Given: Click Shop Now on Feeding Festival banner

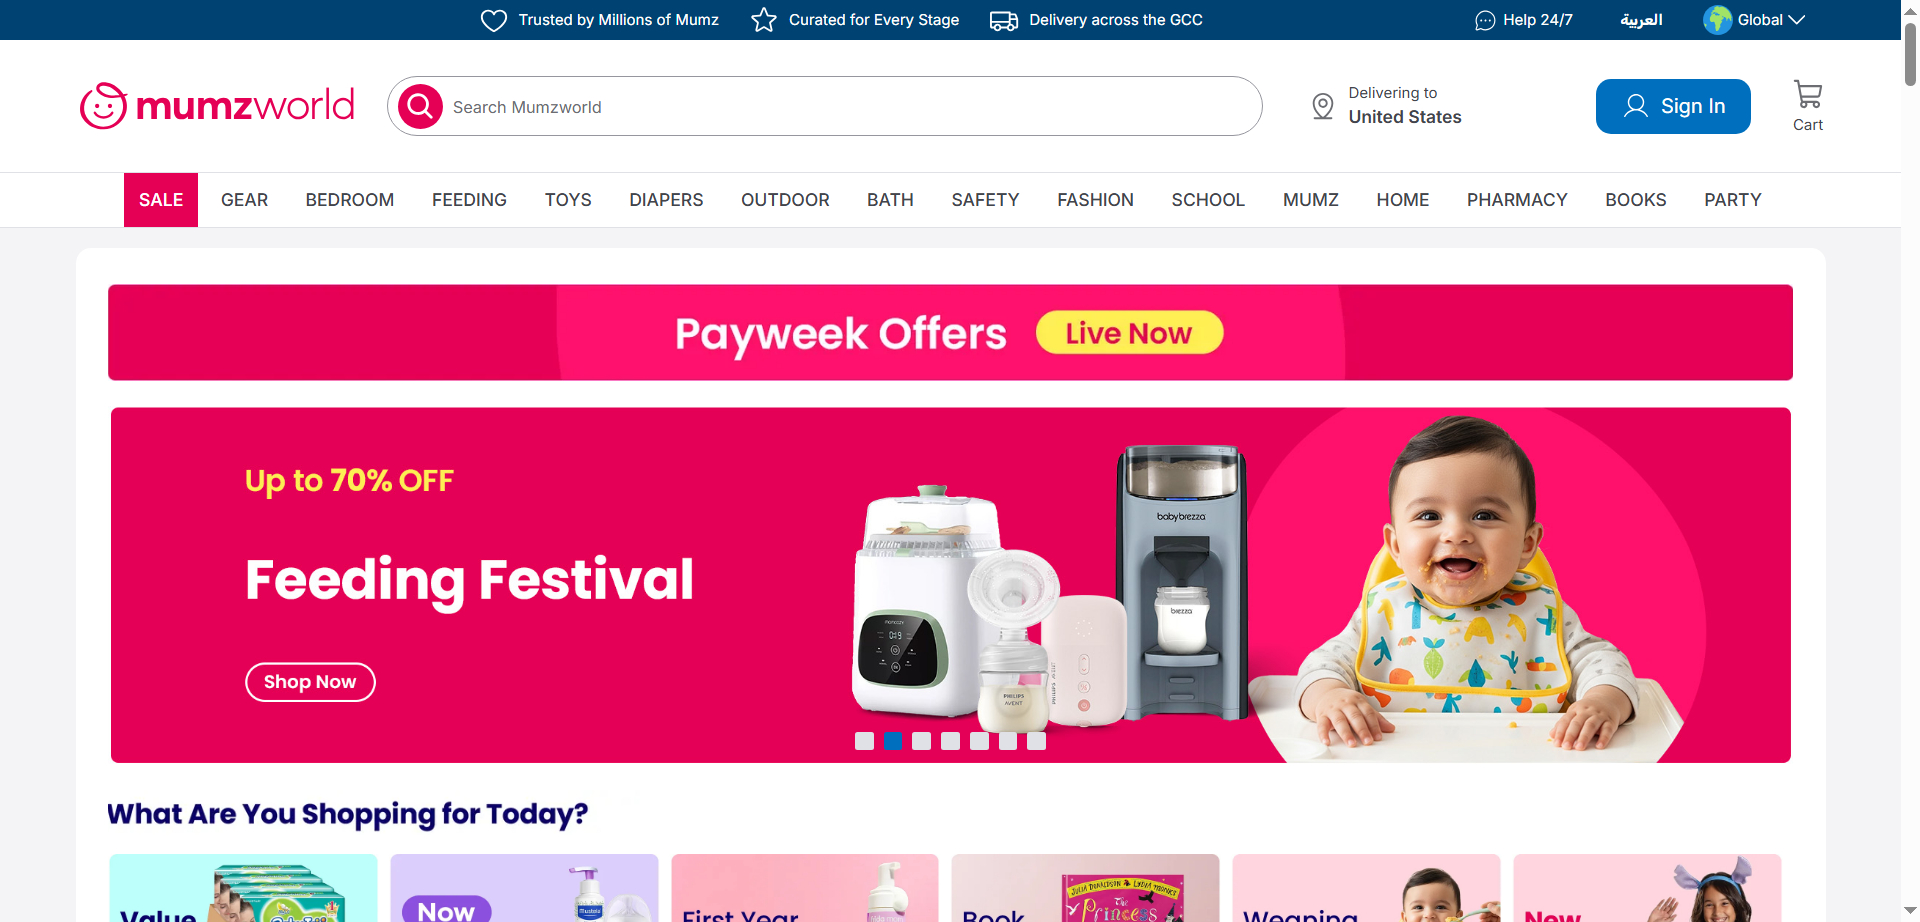Looking at the screenshot, I should click(310, 682).
